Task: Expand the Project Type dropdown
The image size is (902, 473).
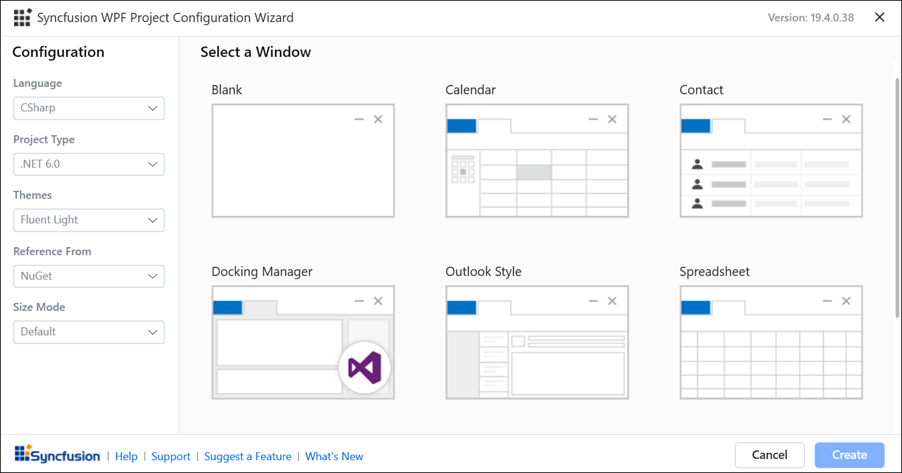Action: point(89,164)
